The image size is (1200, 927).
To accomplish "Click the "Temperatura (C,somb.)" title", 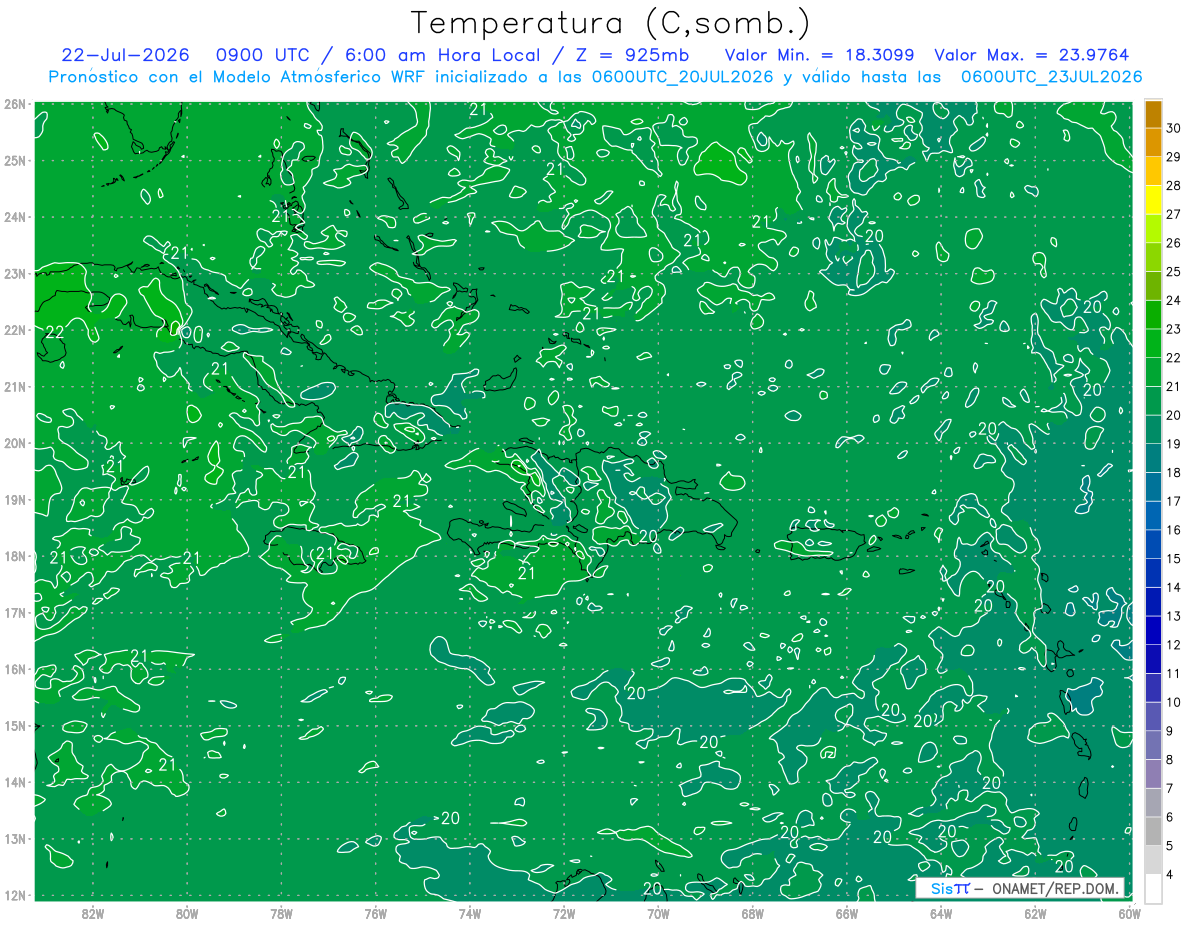I will tap(610, 23).
